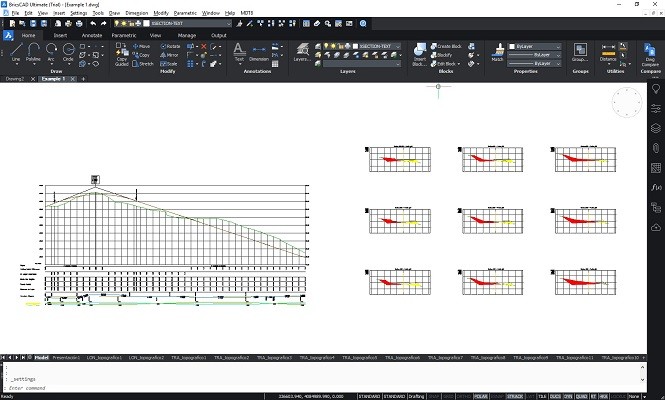Click the Mirror tool
This screenshot has height=400, width=665.
point(169,55)
